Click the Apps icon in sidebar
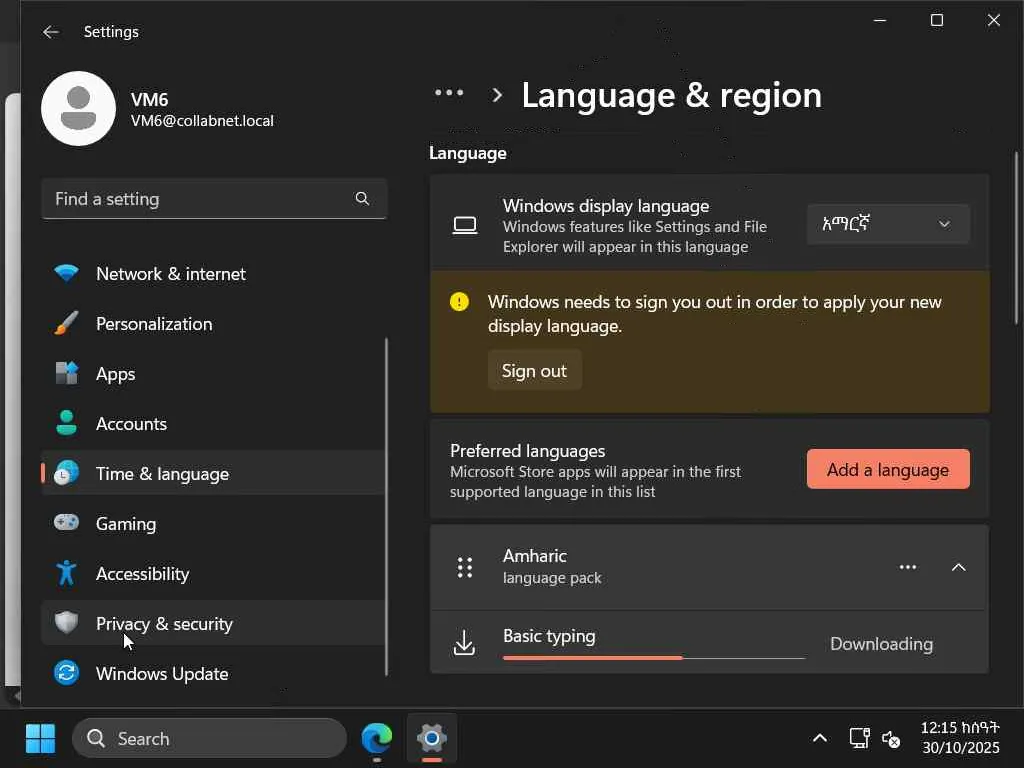Viewport: 1024px width, 768px height. [x=67, y=374]
